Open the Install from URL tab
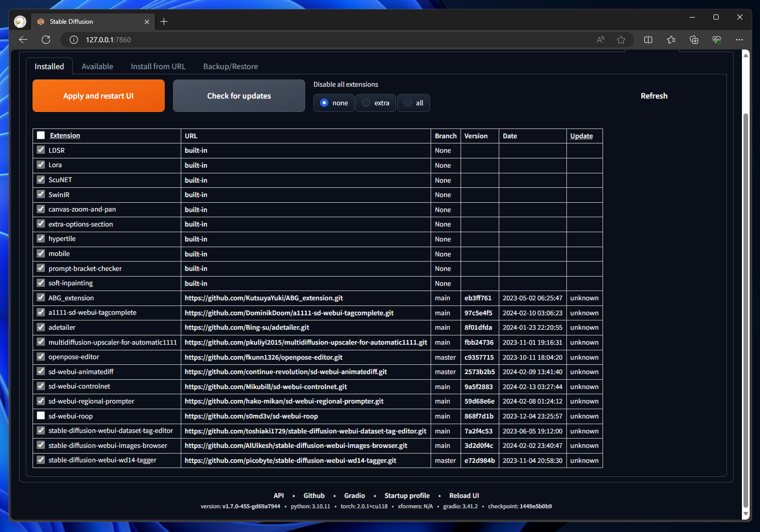 click(x=158, y=66)
